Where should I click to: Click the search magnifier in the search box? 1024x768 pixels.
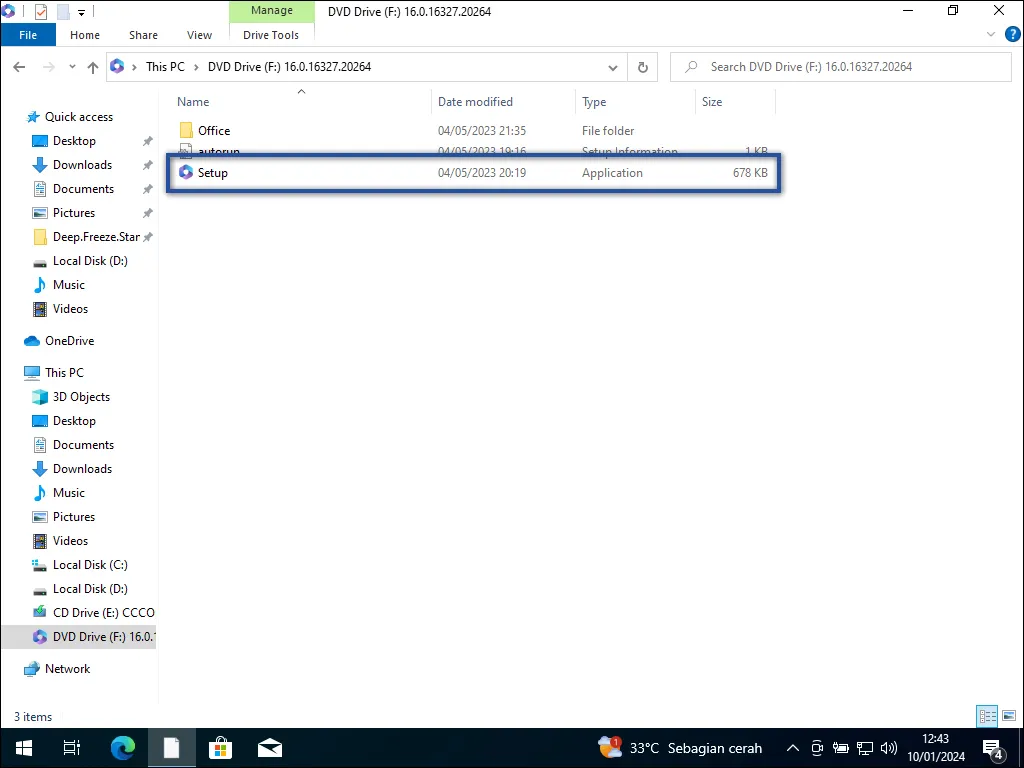689,67
